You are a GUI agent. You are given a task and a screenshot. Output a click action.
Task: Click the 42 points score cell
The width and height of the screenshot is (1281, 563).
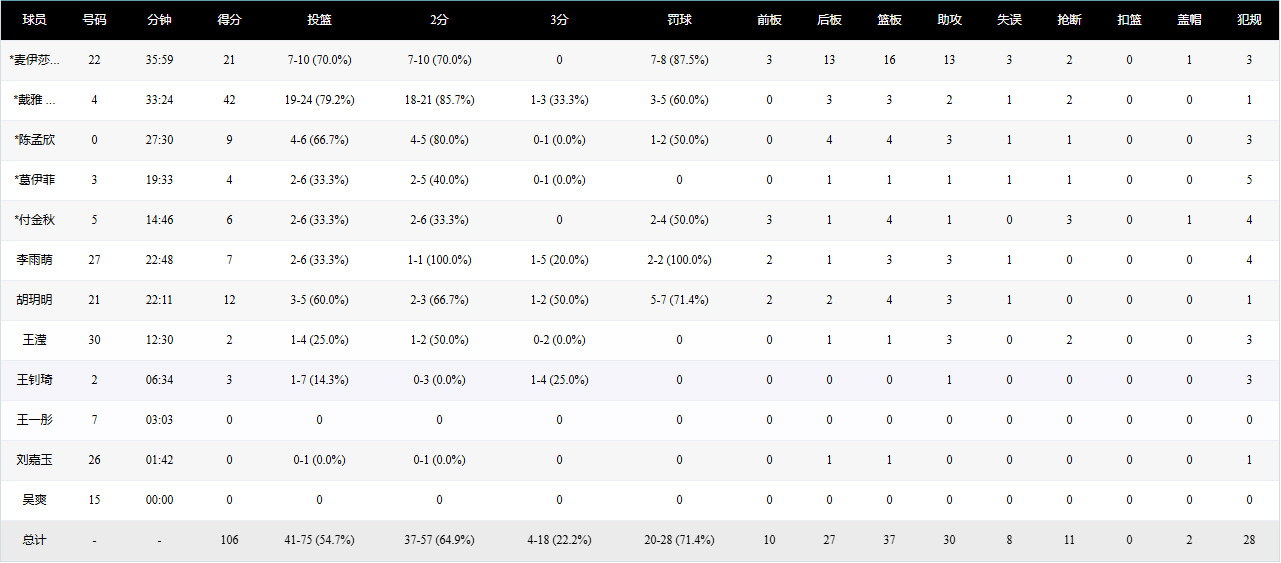[x=229, y=100]
